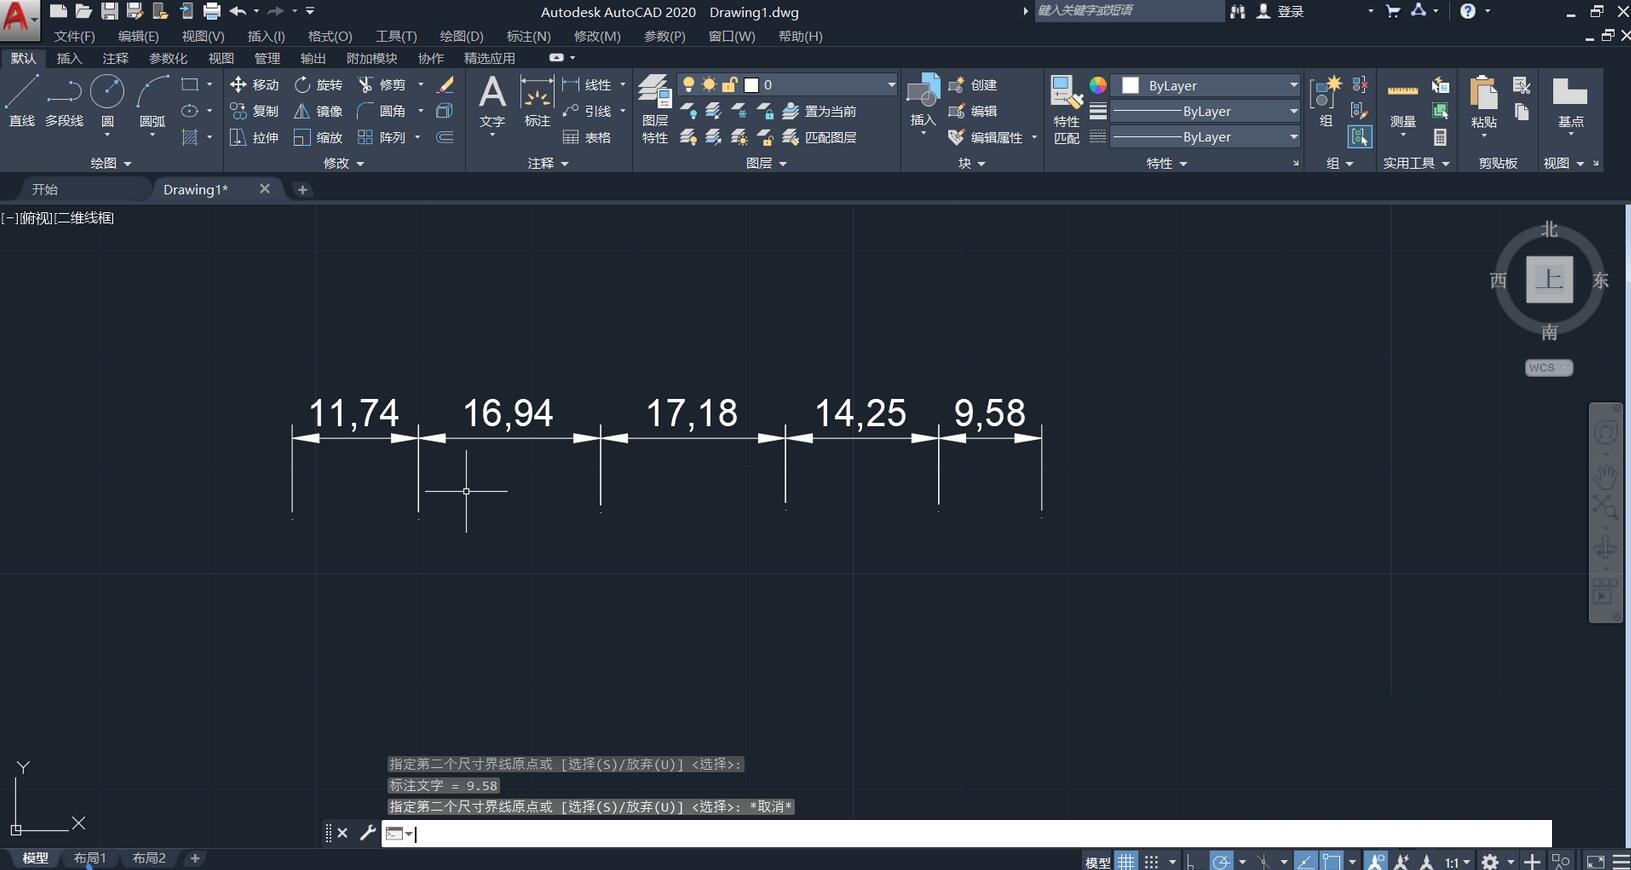This screenshot has height=870, width=1631.
Task: Toggle 2D object snap in status bar
Action: 1331,861
